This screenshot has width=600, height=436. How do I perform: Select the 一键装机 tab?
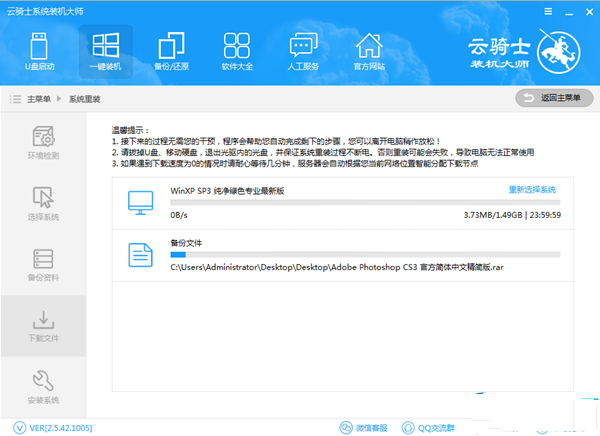(x=106, y=52)
